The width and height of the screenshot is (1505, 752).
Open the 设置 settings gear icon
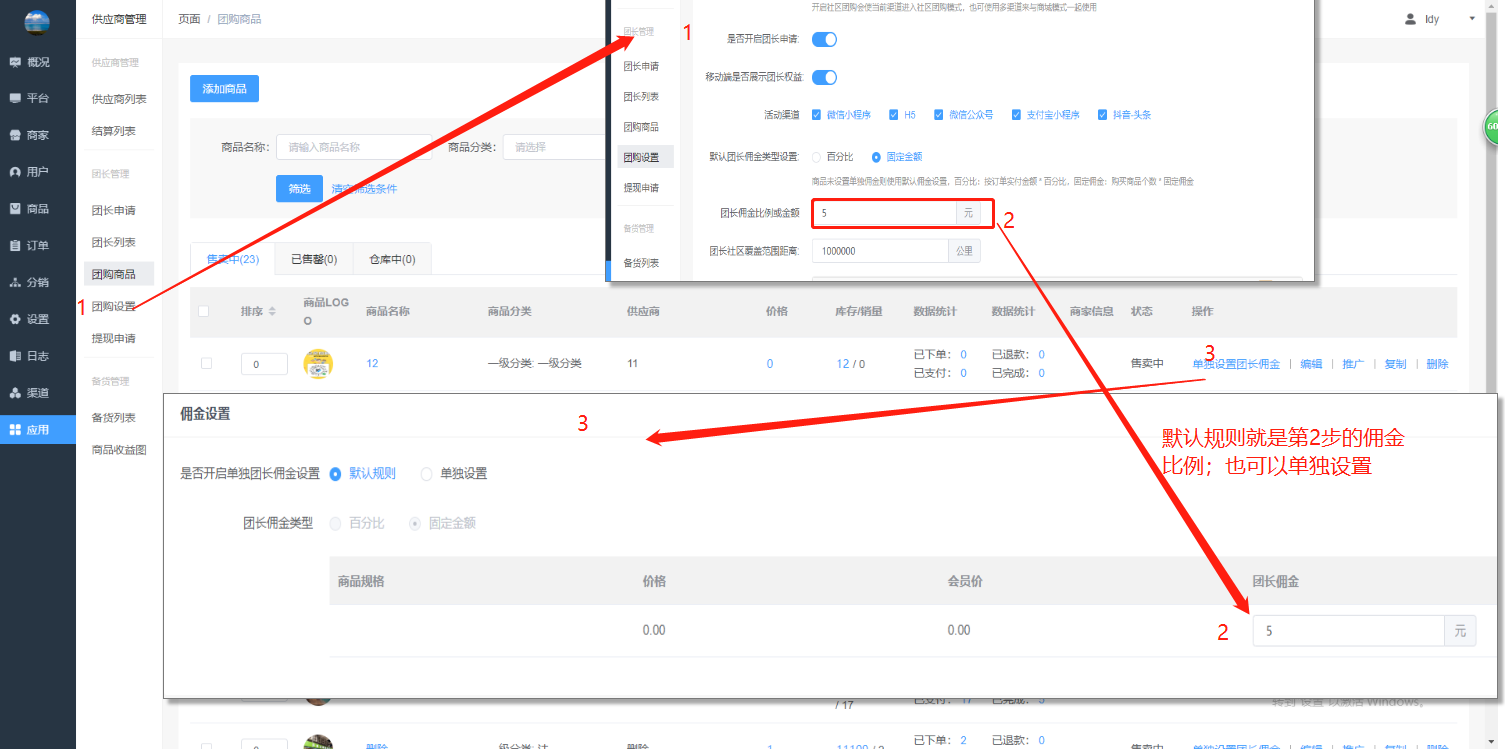(x=15, y=319)
